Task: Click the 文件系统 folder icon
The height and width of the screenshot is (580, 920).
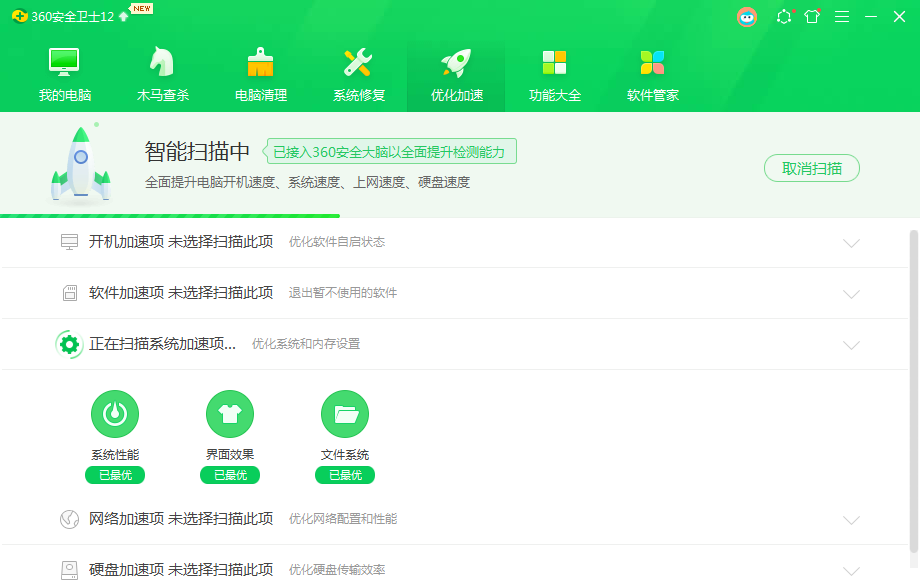Action: pos(345,414)
